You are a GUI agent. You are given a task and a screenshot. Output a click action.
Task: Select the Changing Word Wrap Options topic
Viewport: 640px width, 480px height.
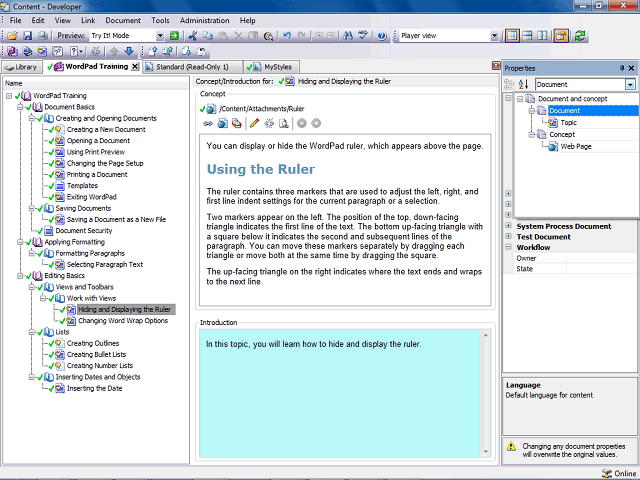123,321
